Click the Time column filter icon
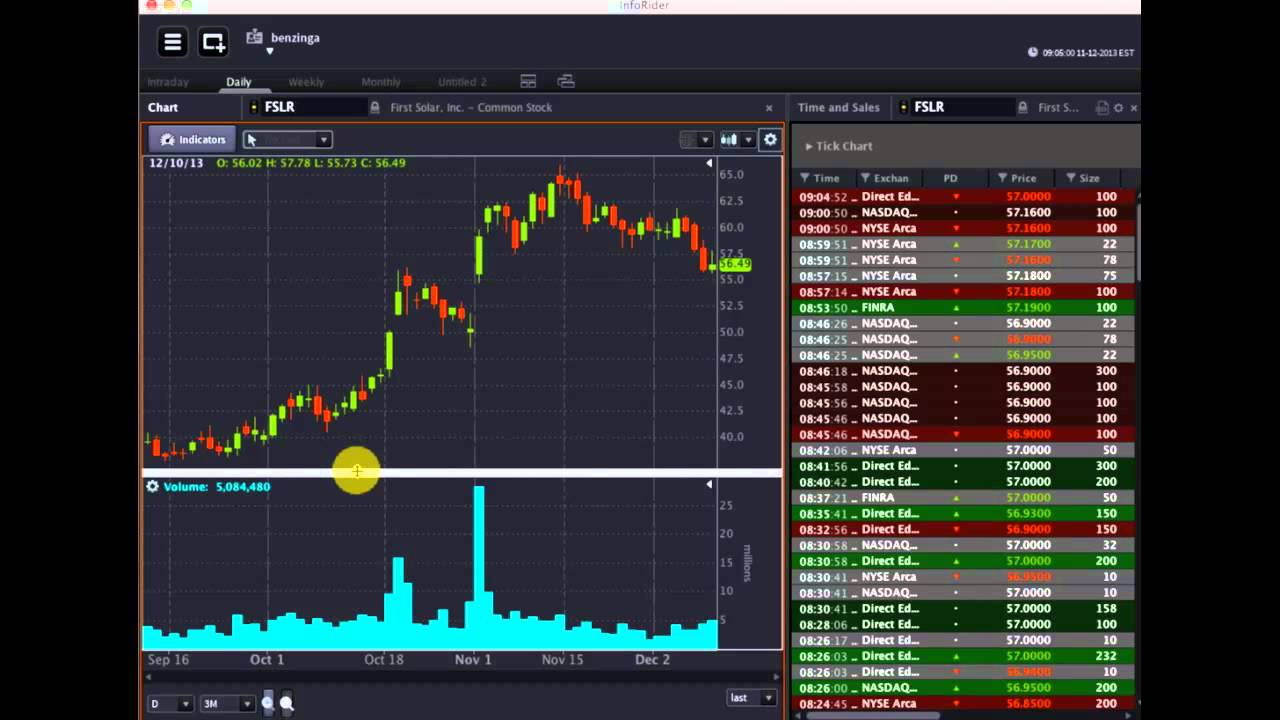 (804, 178)
